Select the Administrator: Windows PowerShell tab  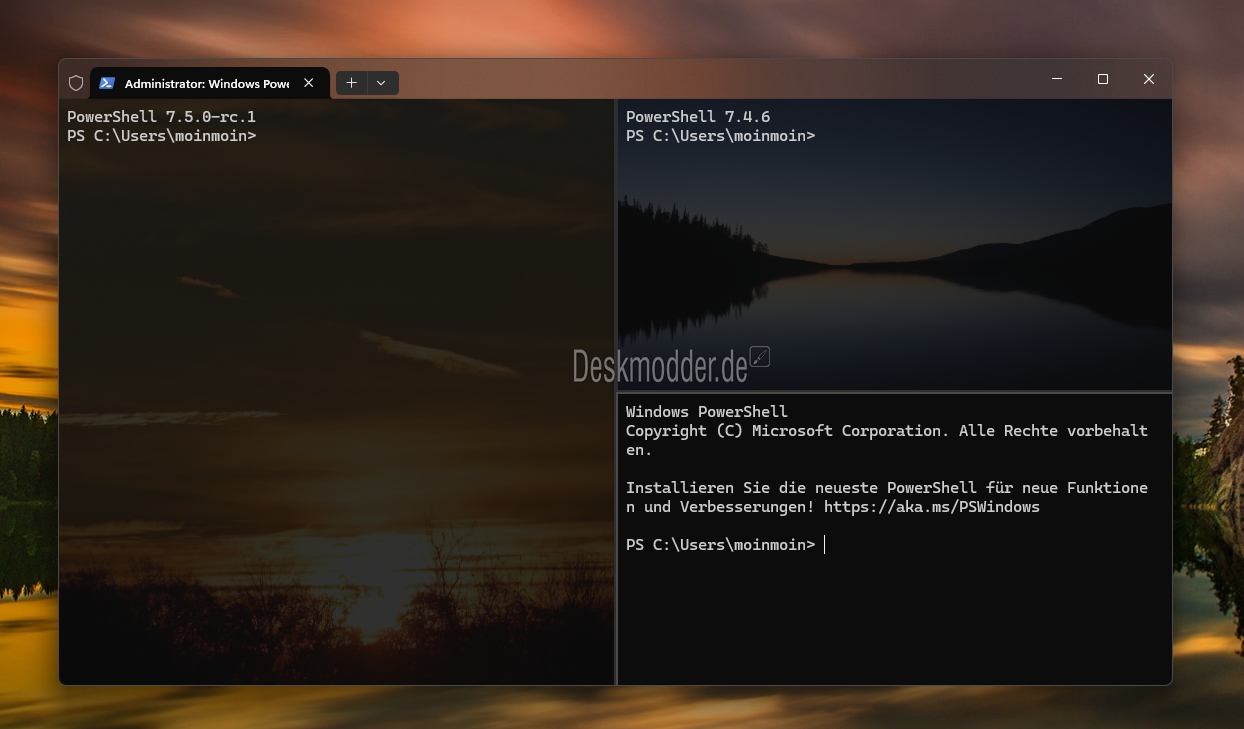coord(210,83)
